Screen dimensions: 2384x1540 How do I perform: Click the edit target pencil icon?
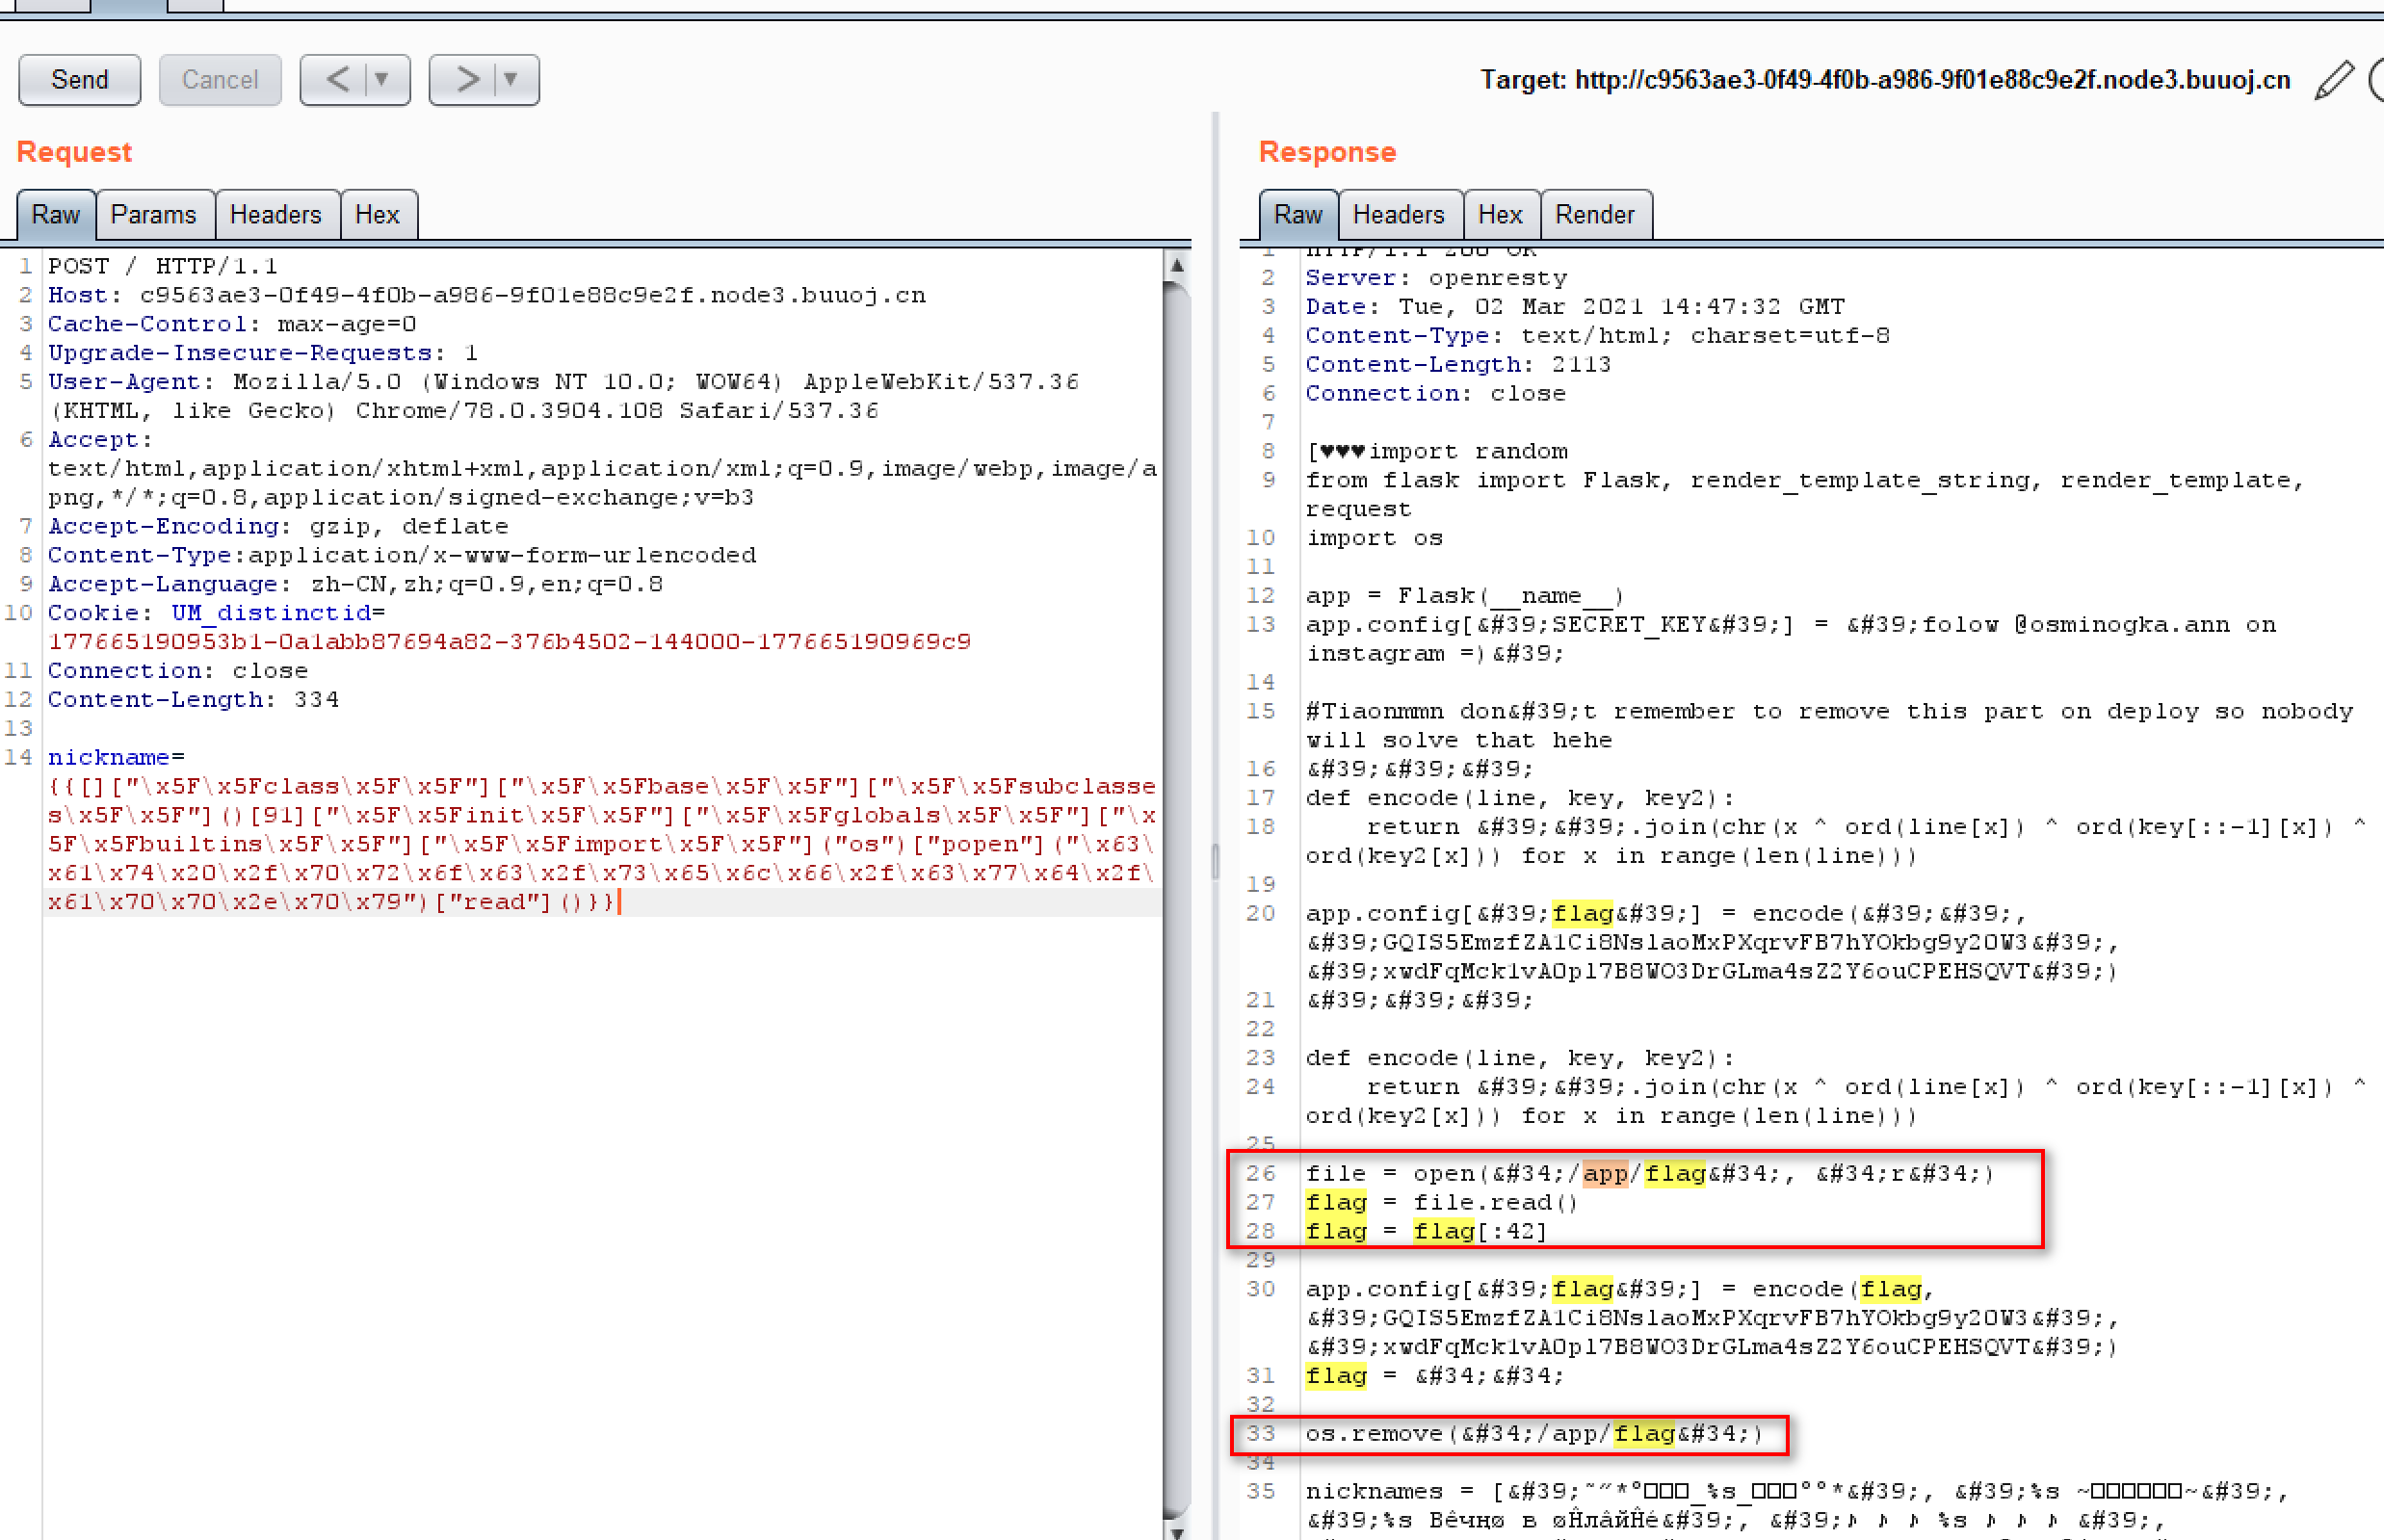pos(2333,80)
